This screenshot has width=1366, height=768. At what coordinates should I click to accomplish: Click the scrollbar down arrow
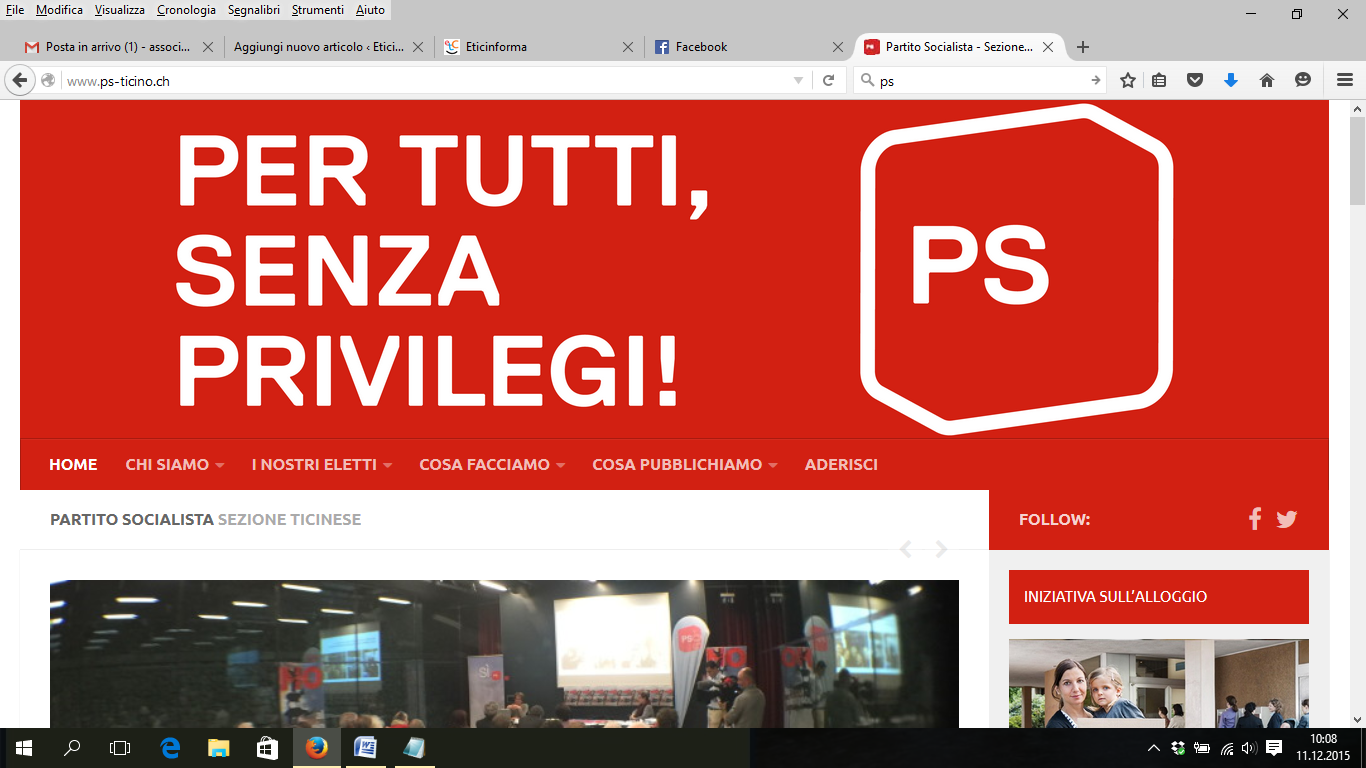[x=1357, y=719]
